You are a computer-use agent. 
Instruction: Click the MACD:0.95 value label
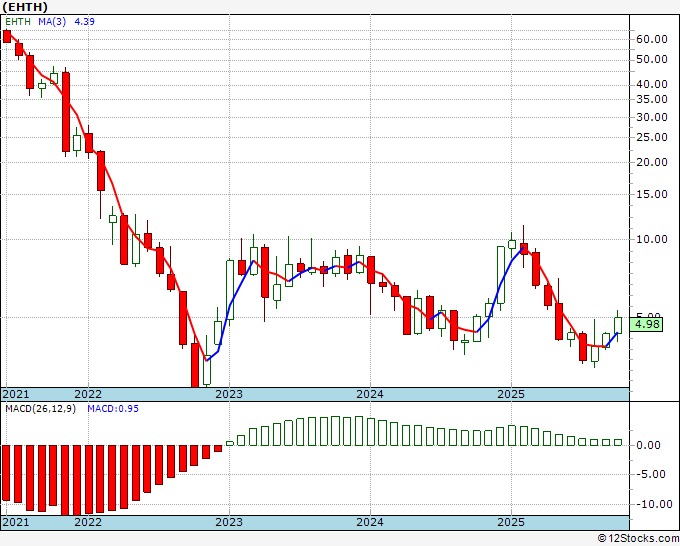(x=113, y=409)
